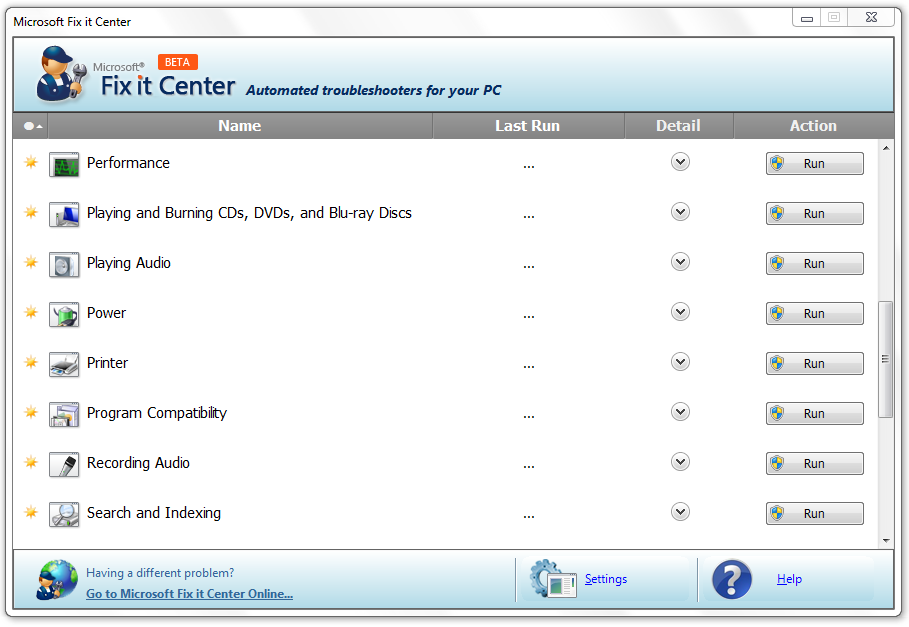The height and width of the screenshot is (627, 909).
Task: Click the star icon beside Search and Indexing
Action: (x=31, y=512)
